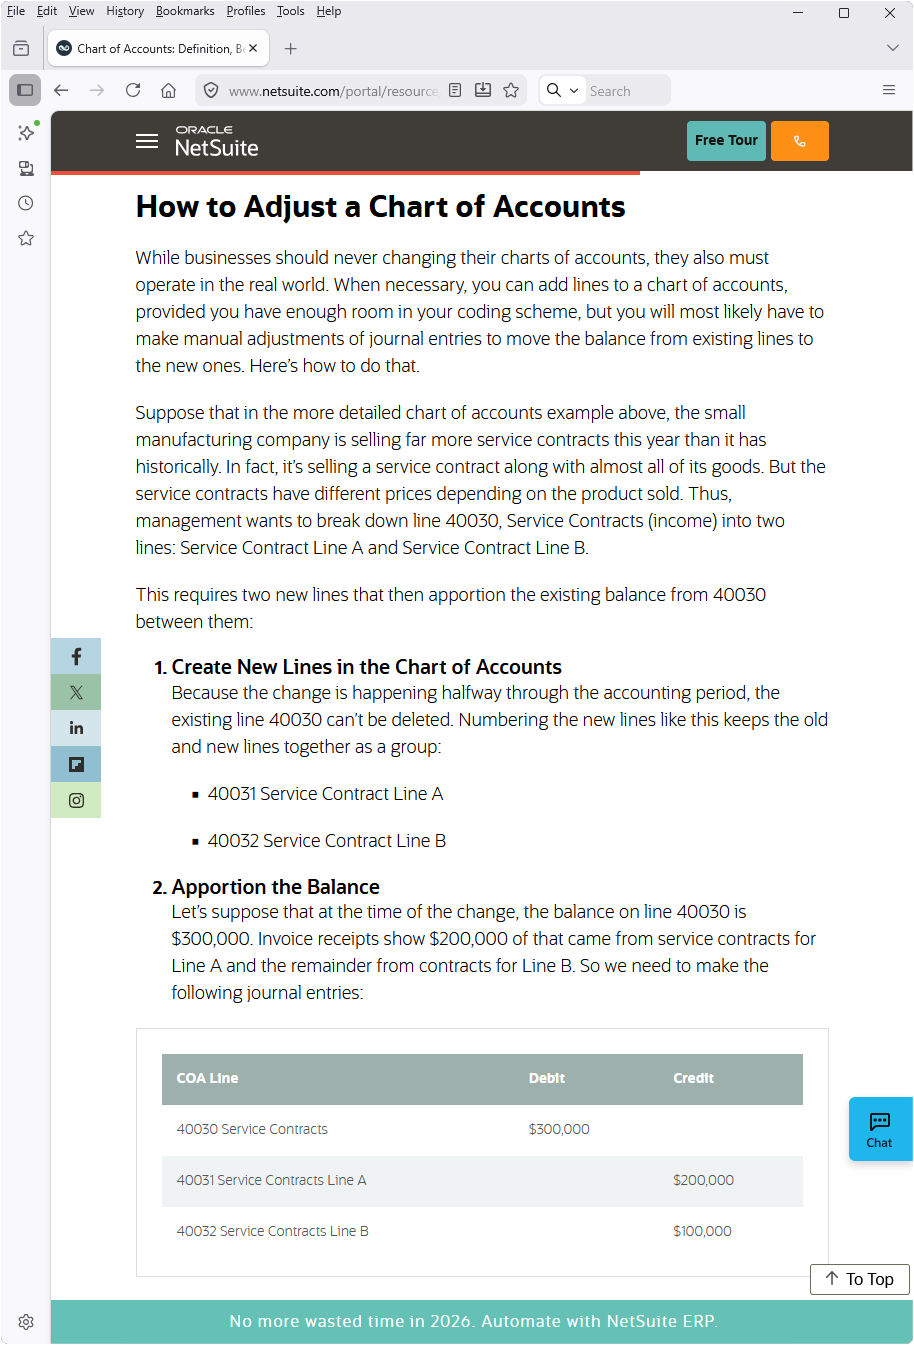914x1345 pixels.
Task: Go back to the previous page
Action: click(x=61, y=90)
